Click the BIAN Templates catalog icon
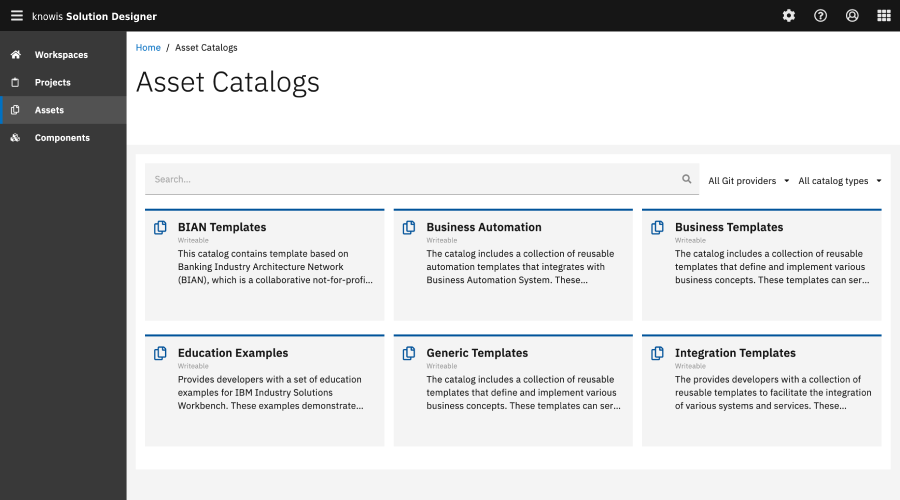 160,228
